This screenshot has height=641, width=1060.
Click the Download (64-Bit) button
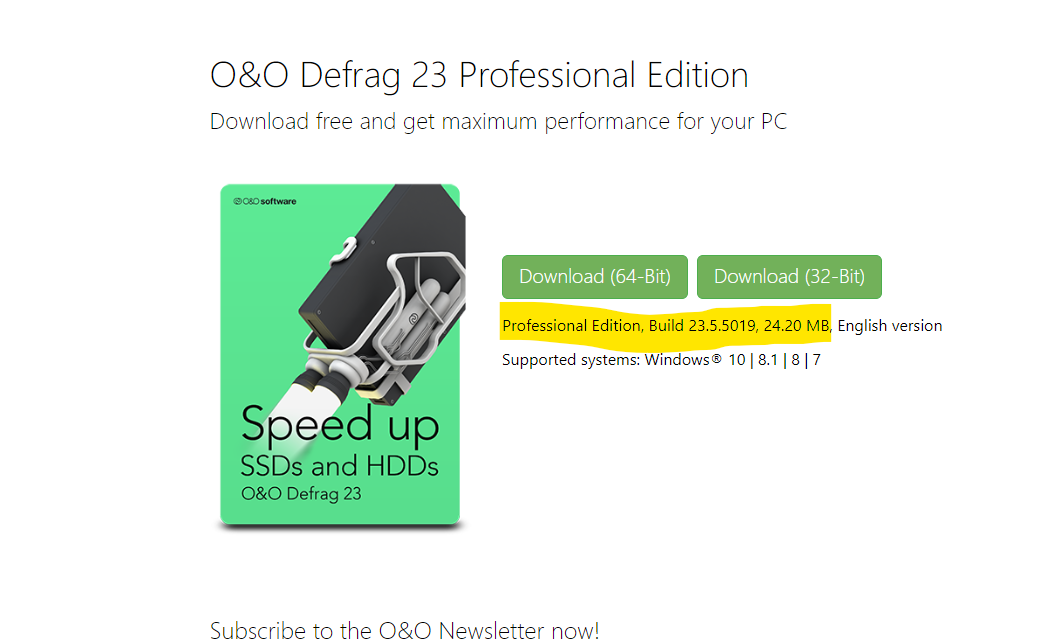(x=594, y=277)
